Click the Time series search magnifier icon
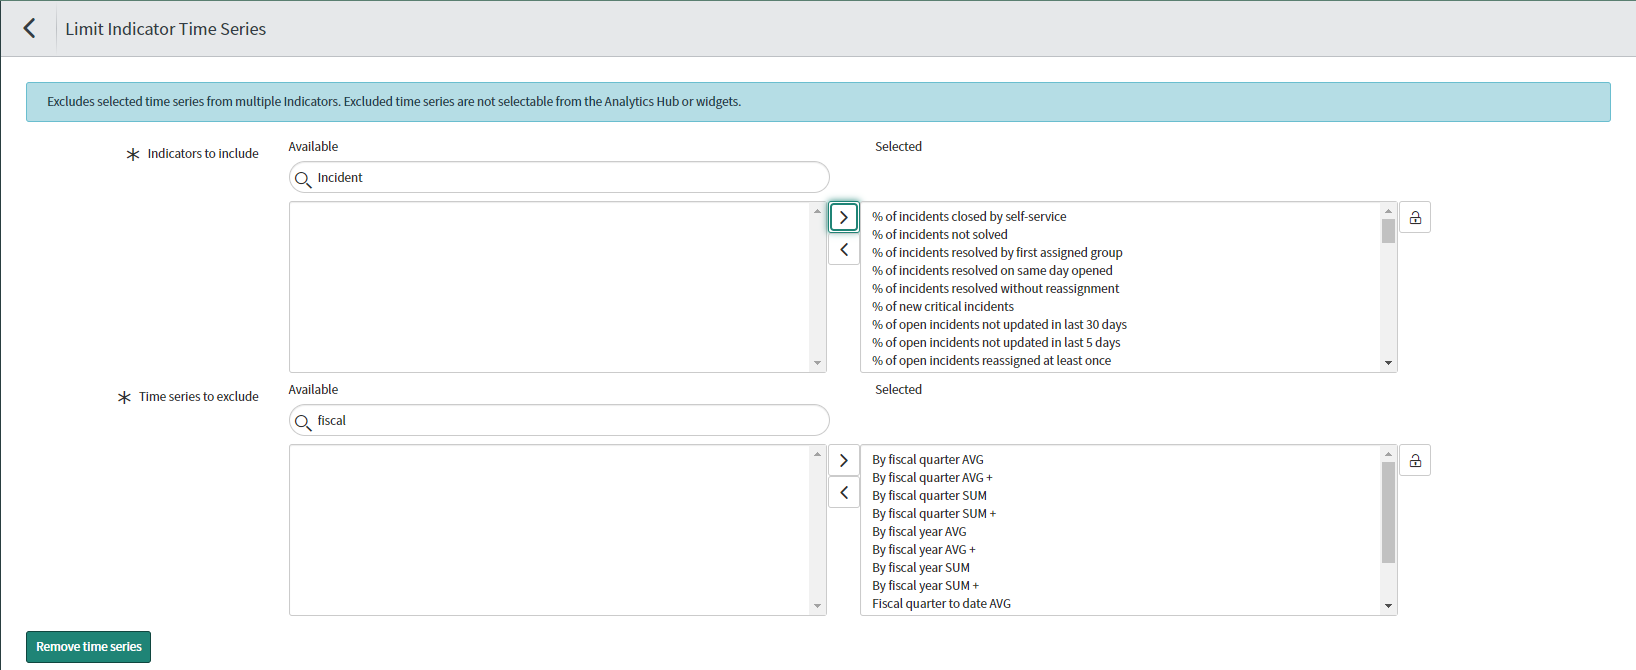This screenshot has width=1636, height=670. tap(303, 422)
